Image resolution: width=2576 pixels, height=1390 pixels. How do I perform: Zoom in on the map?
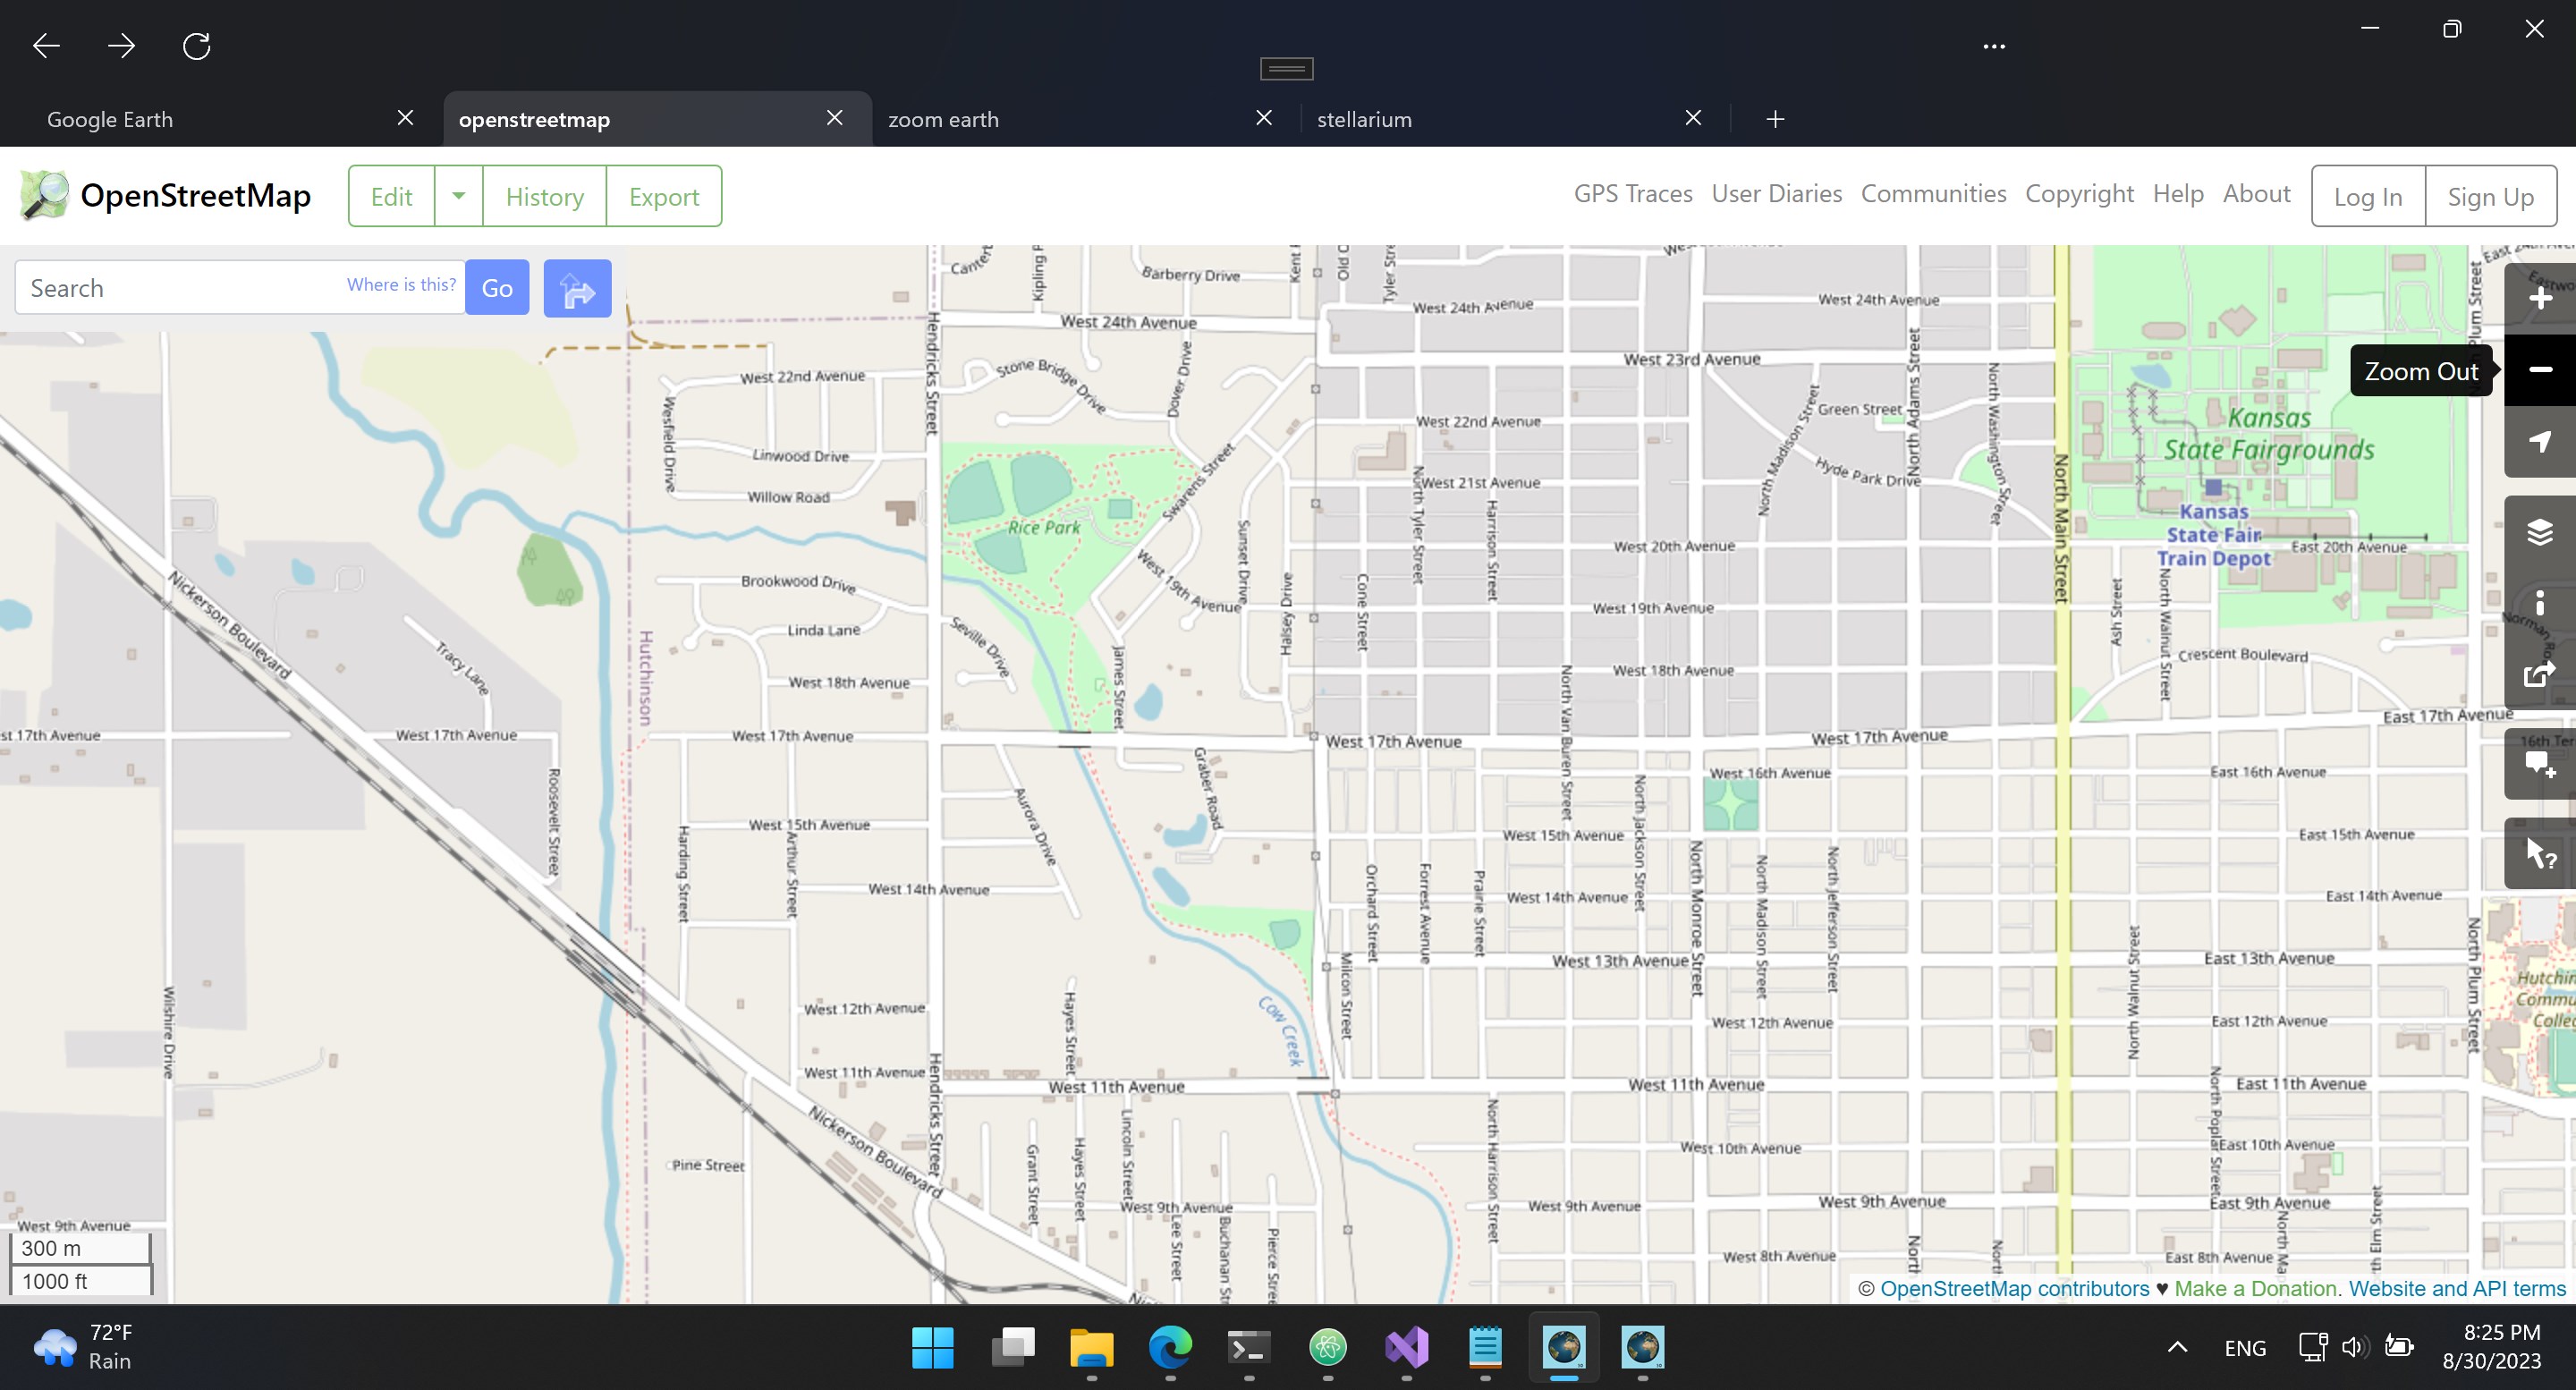click(2539, 296)
